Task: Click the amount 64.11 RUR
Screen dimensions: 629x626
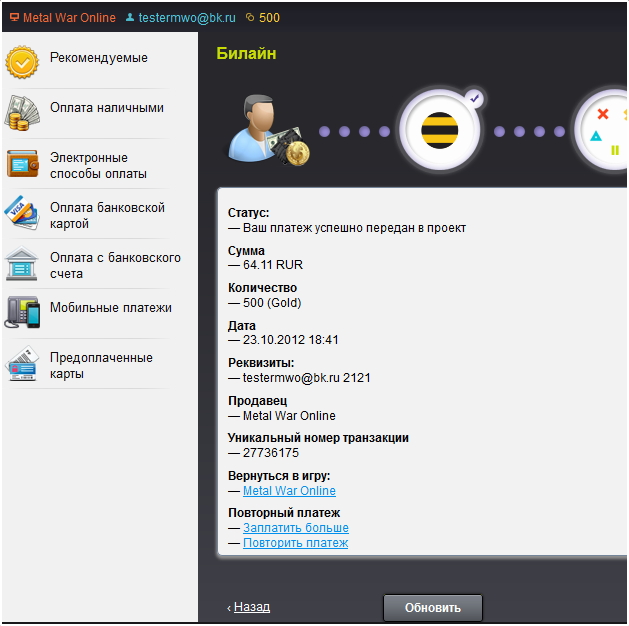Action: [x=273, y=265]
